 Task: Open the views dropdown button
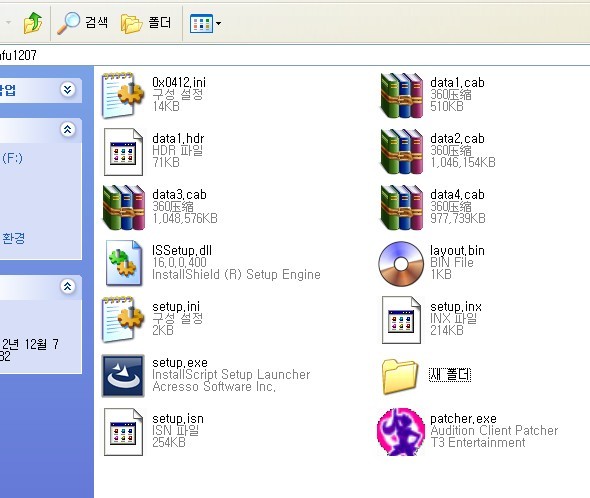[205, 23]
